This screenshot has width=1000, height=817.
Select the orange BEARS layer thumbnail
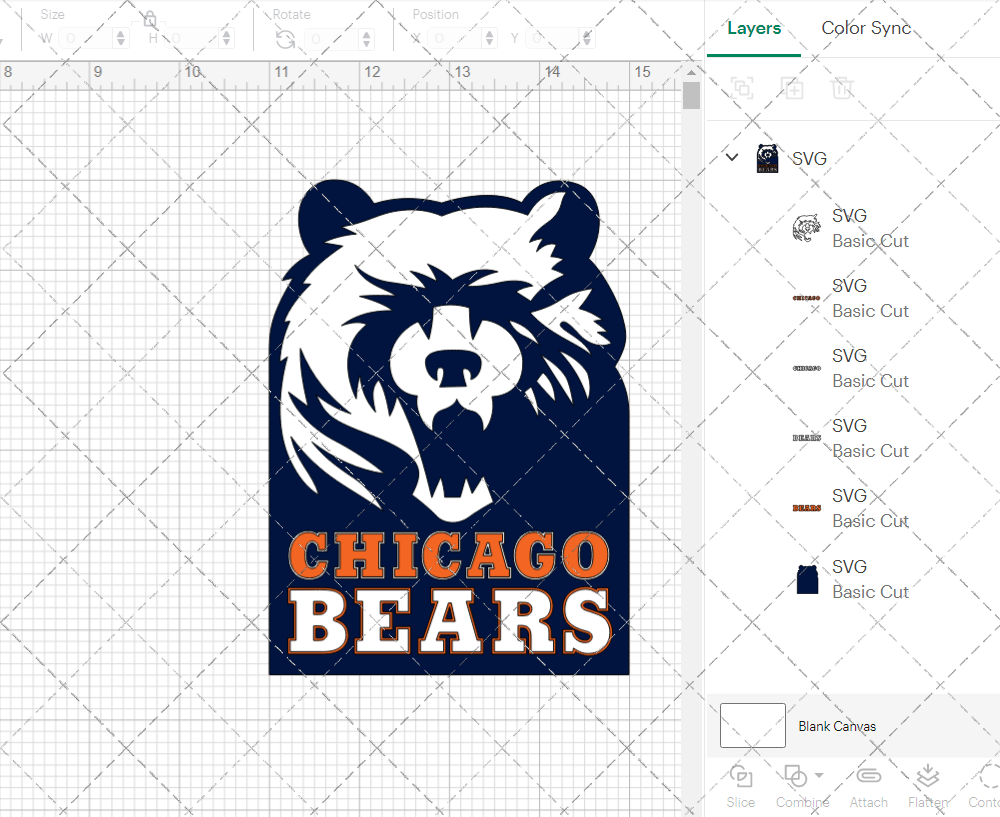[x=807, y=508]
